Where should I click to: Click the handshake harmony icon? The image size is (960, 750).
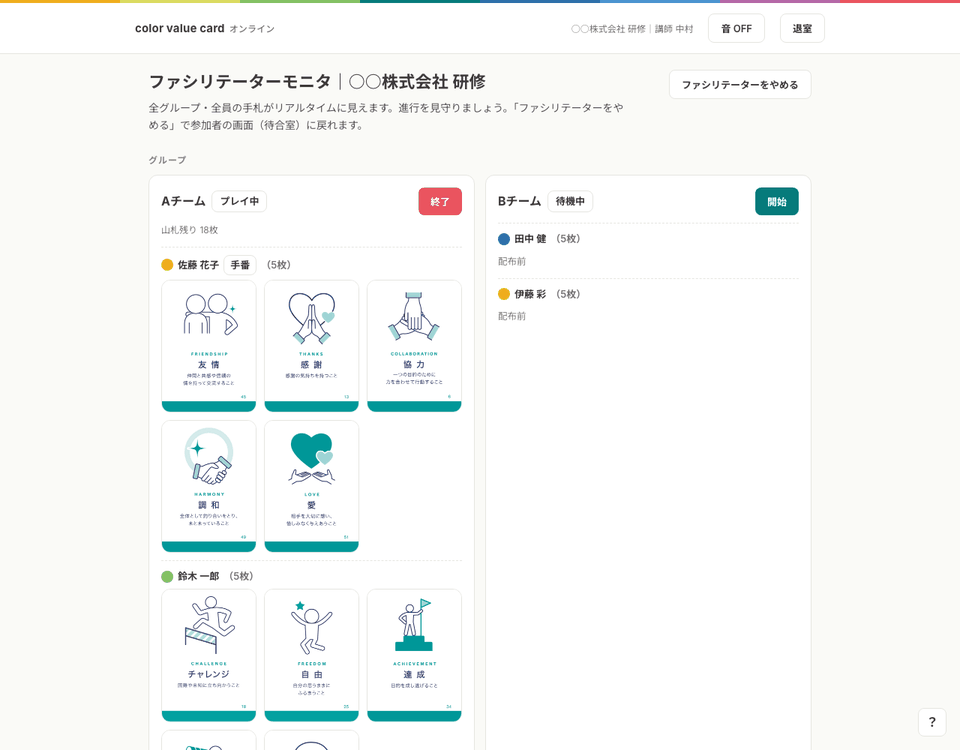[209, 457]
